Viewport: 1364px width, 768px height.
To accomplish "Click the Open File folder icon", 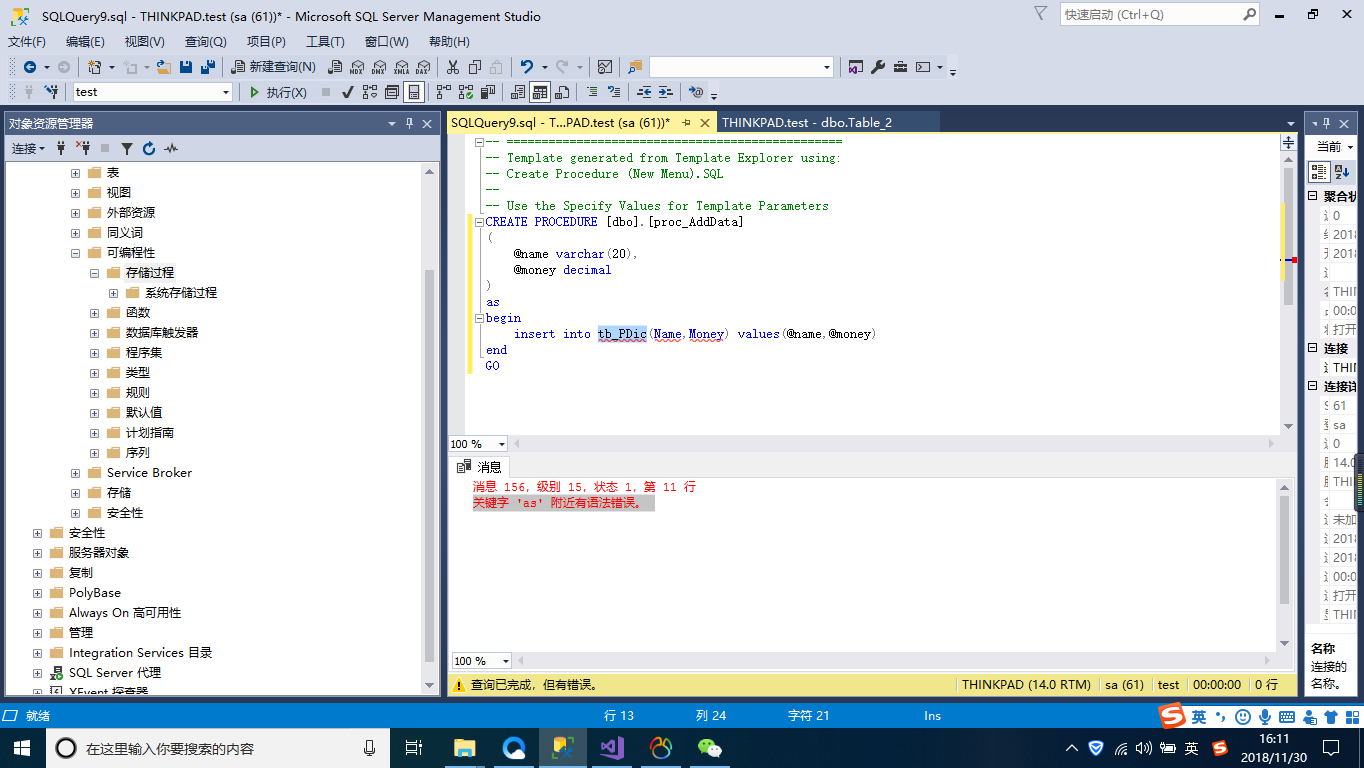I will (x=164, y=67).
